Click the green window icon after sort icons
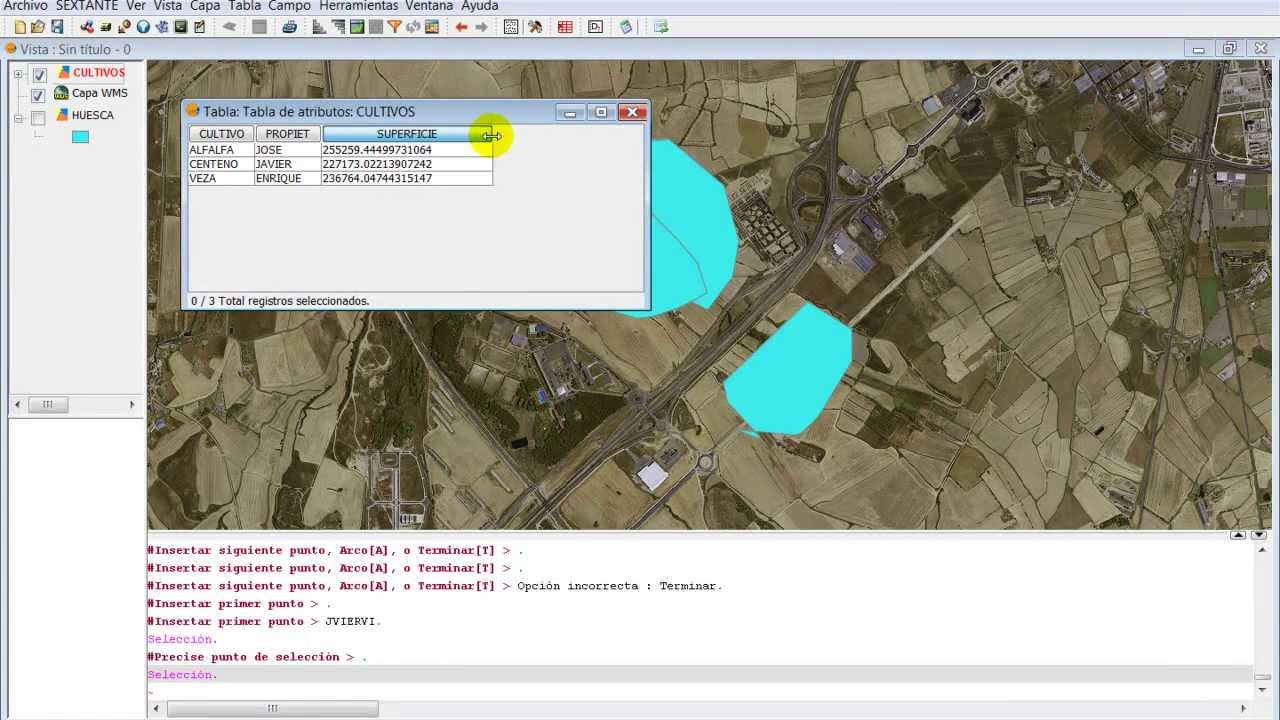 (x=357, y=27)
